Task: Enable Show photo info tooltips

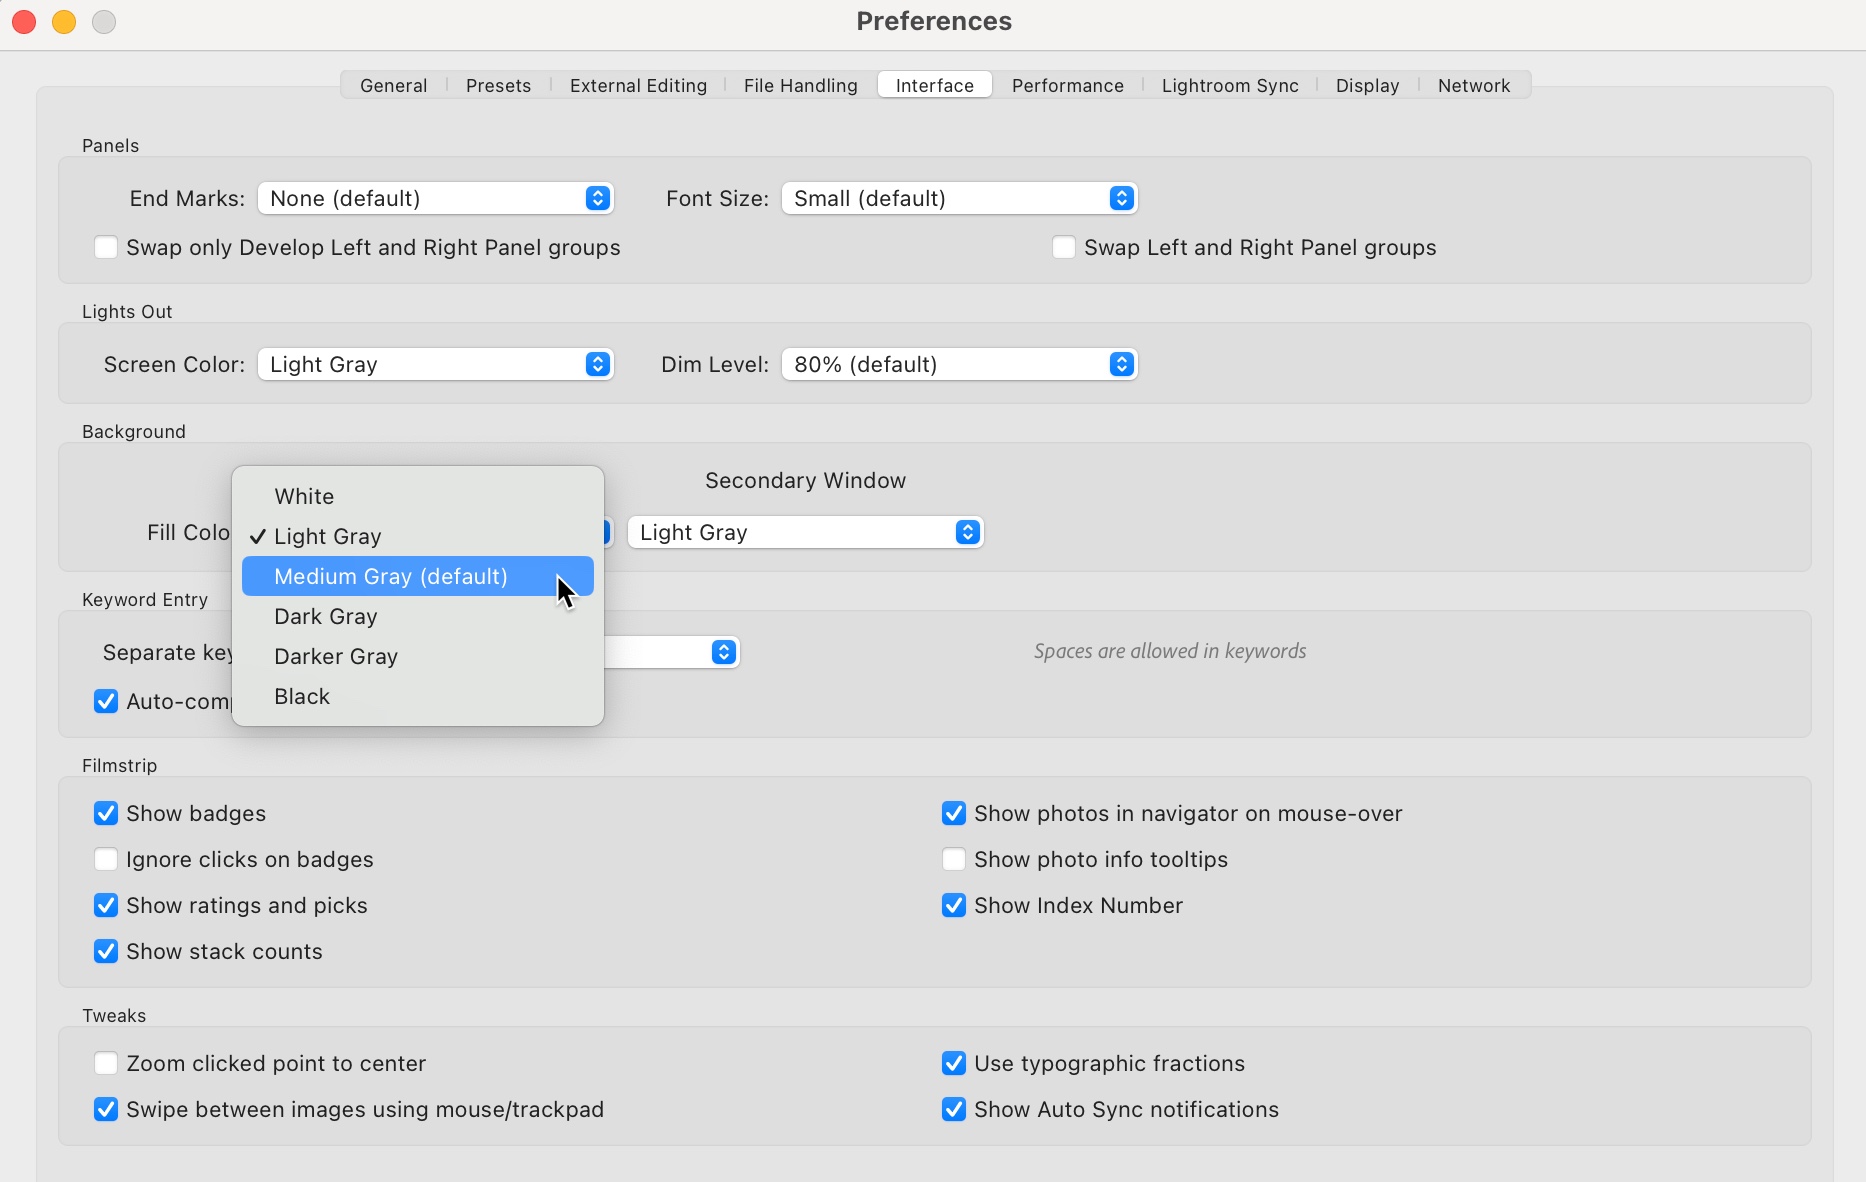Action: coord(953,859)
